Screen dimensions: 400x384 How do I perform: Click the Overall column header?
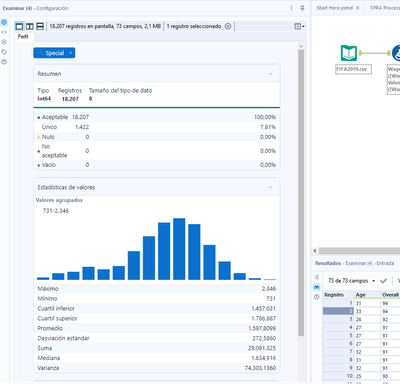point(391,295)
